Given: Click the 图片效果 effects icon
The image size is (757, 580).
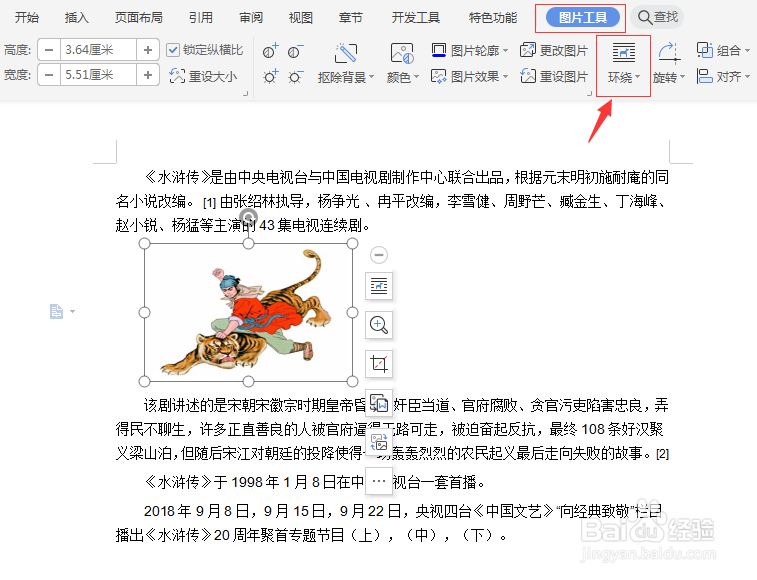Looking at the screenshot, I should click(439, 76).
